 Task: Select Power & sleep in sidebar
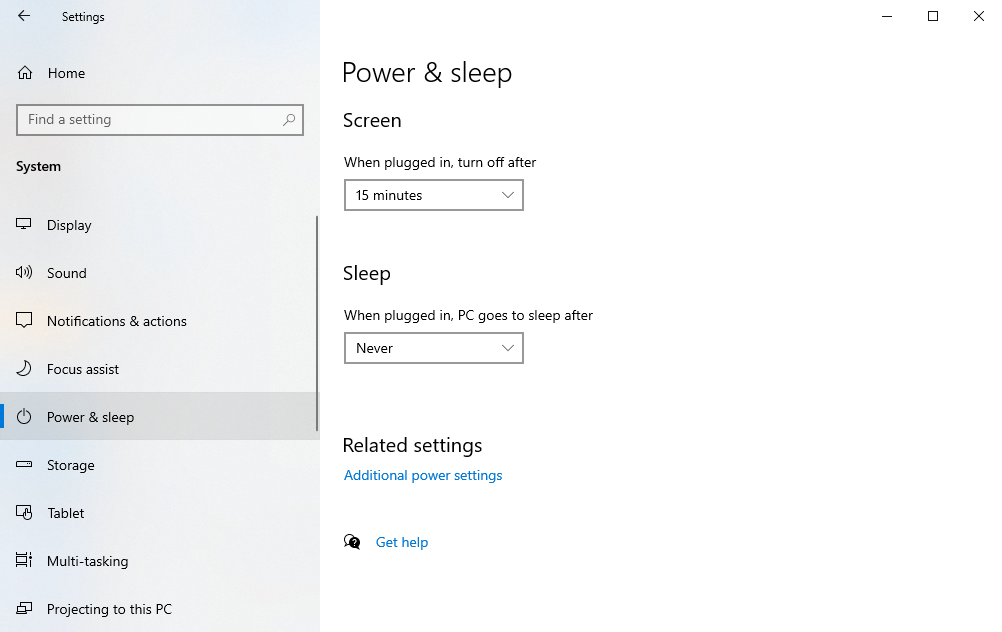(90, 417)
